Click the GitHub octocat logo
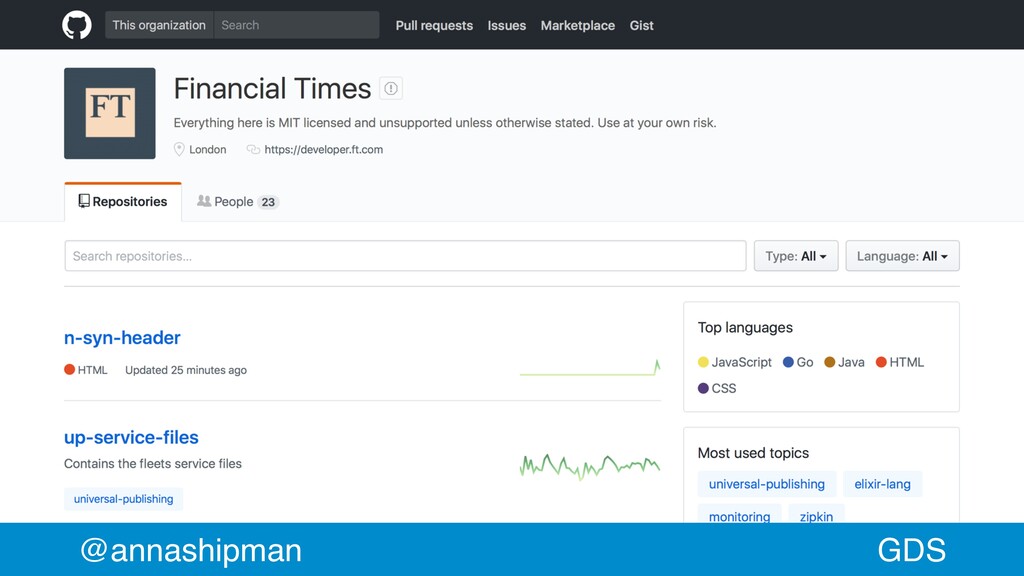 pos(76,25)
